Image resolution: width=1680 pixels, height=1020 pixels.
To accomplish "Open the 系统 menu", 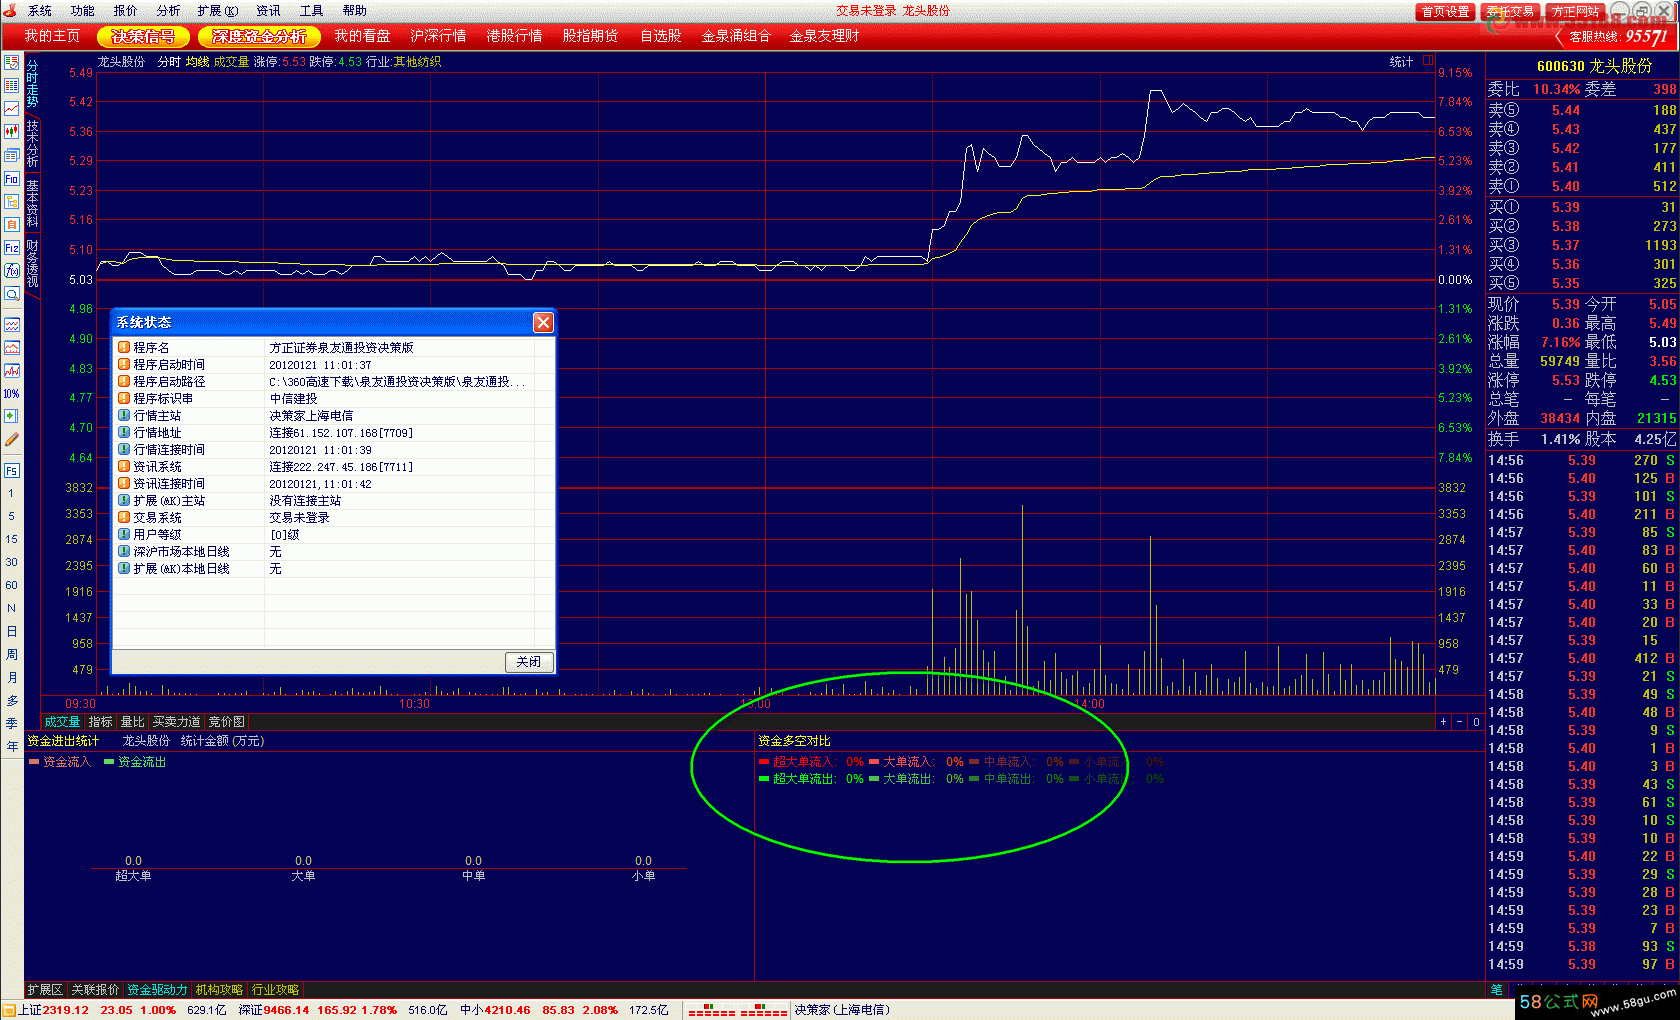I will [40, 11].
